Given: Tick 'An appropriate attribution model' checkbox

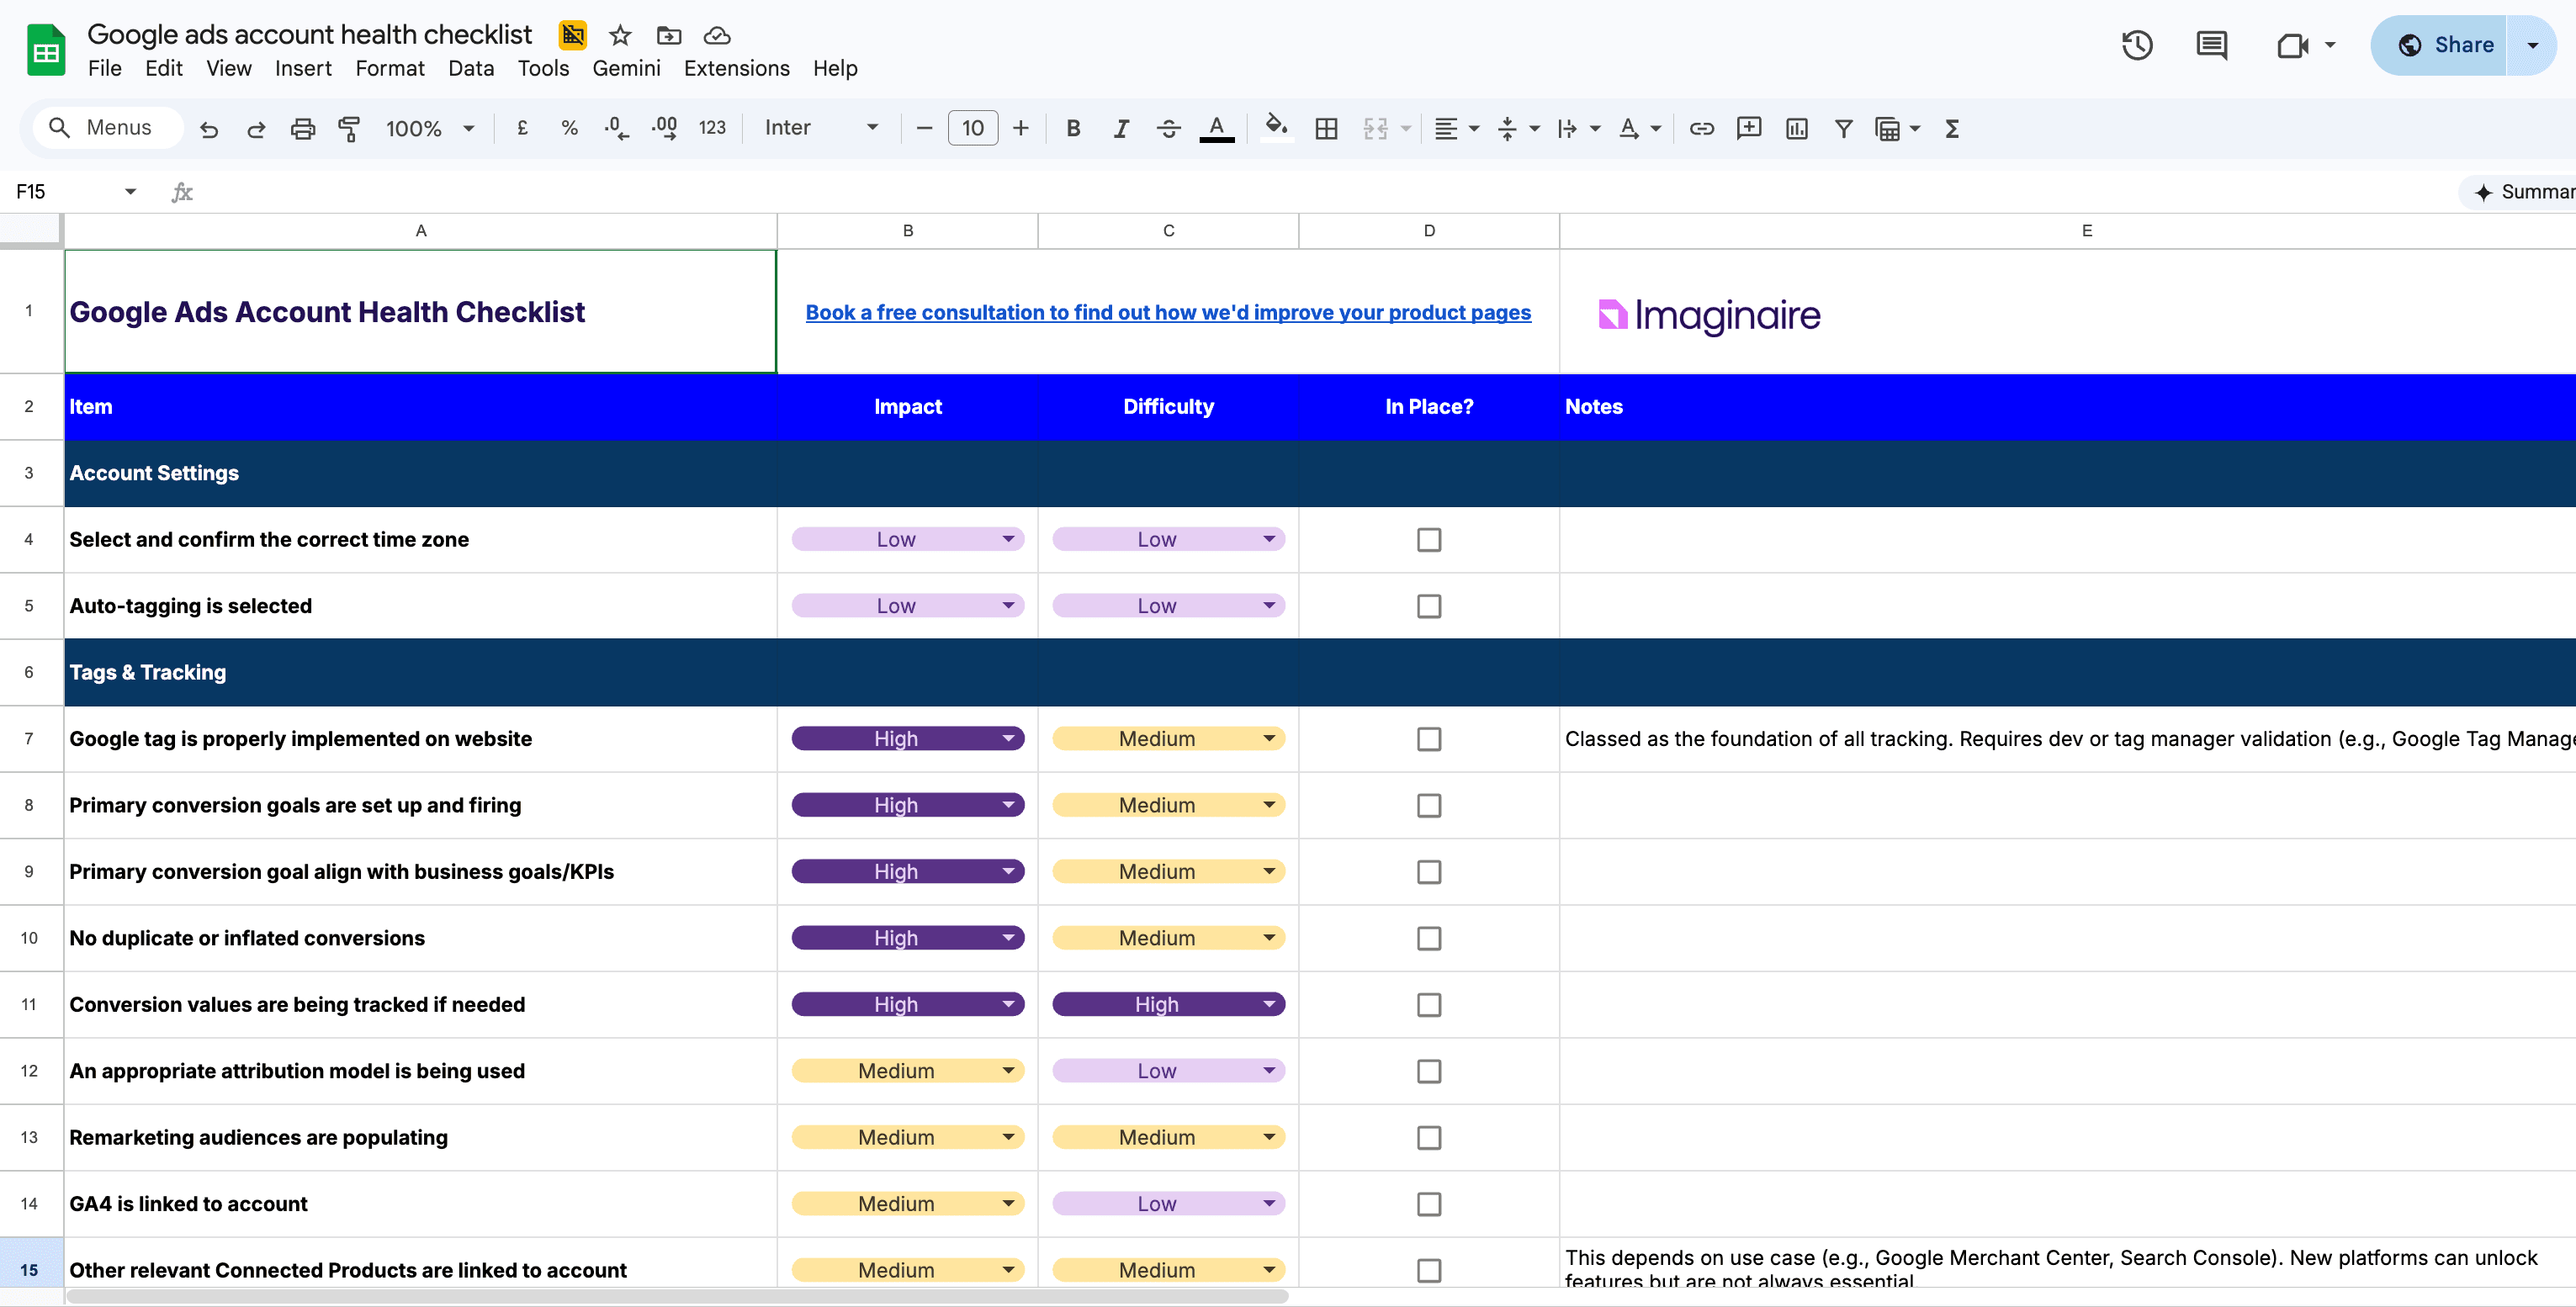Looking at the screenshot, I should pyautogui.click(x=1429, y=1071).
